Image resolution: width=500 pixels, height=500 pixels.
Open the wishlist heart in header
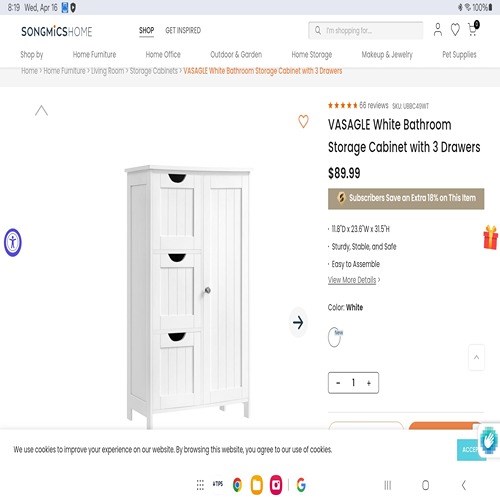[x=455, y=30]
